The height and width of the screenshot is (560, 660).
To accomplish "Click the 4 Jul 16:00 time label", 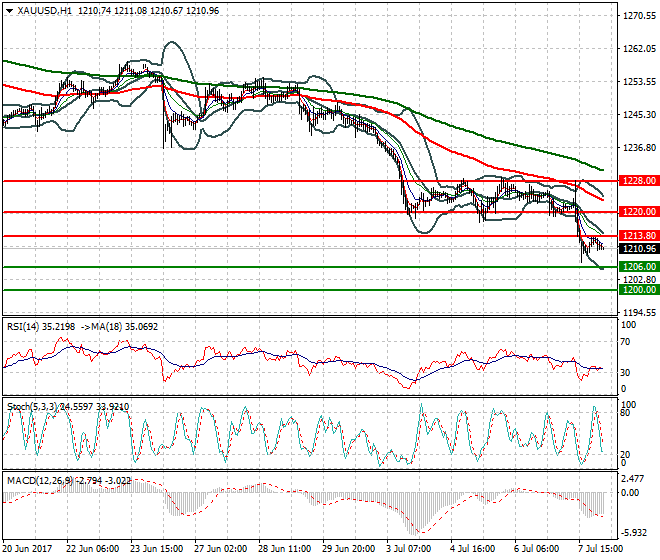I will point(472,549).
